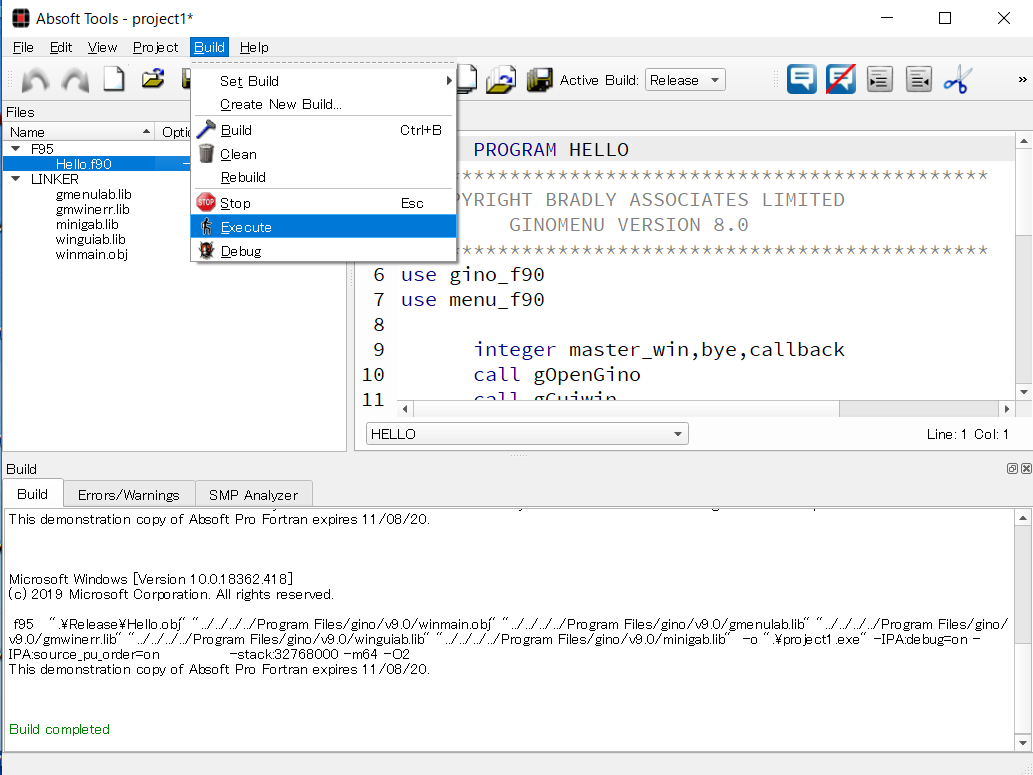Screen dimensions: 1033x775
Task: Float the Build panel with the undock icon
Action: (1012, 469)
